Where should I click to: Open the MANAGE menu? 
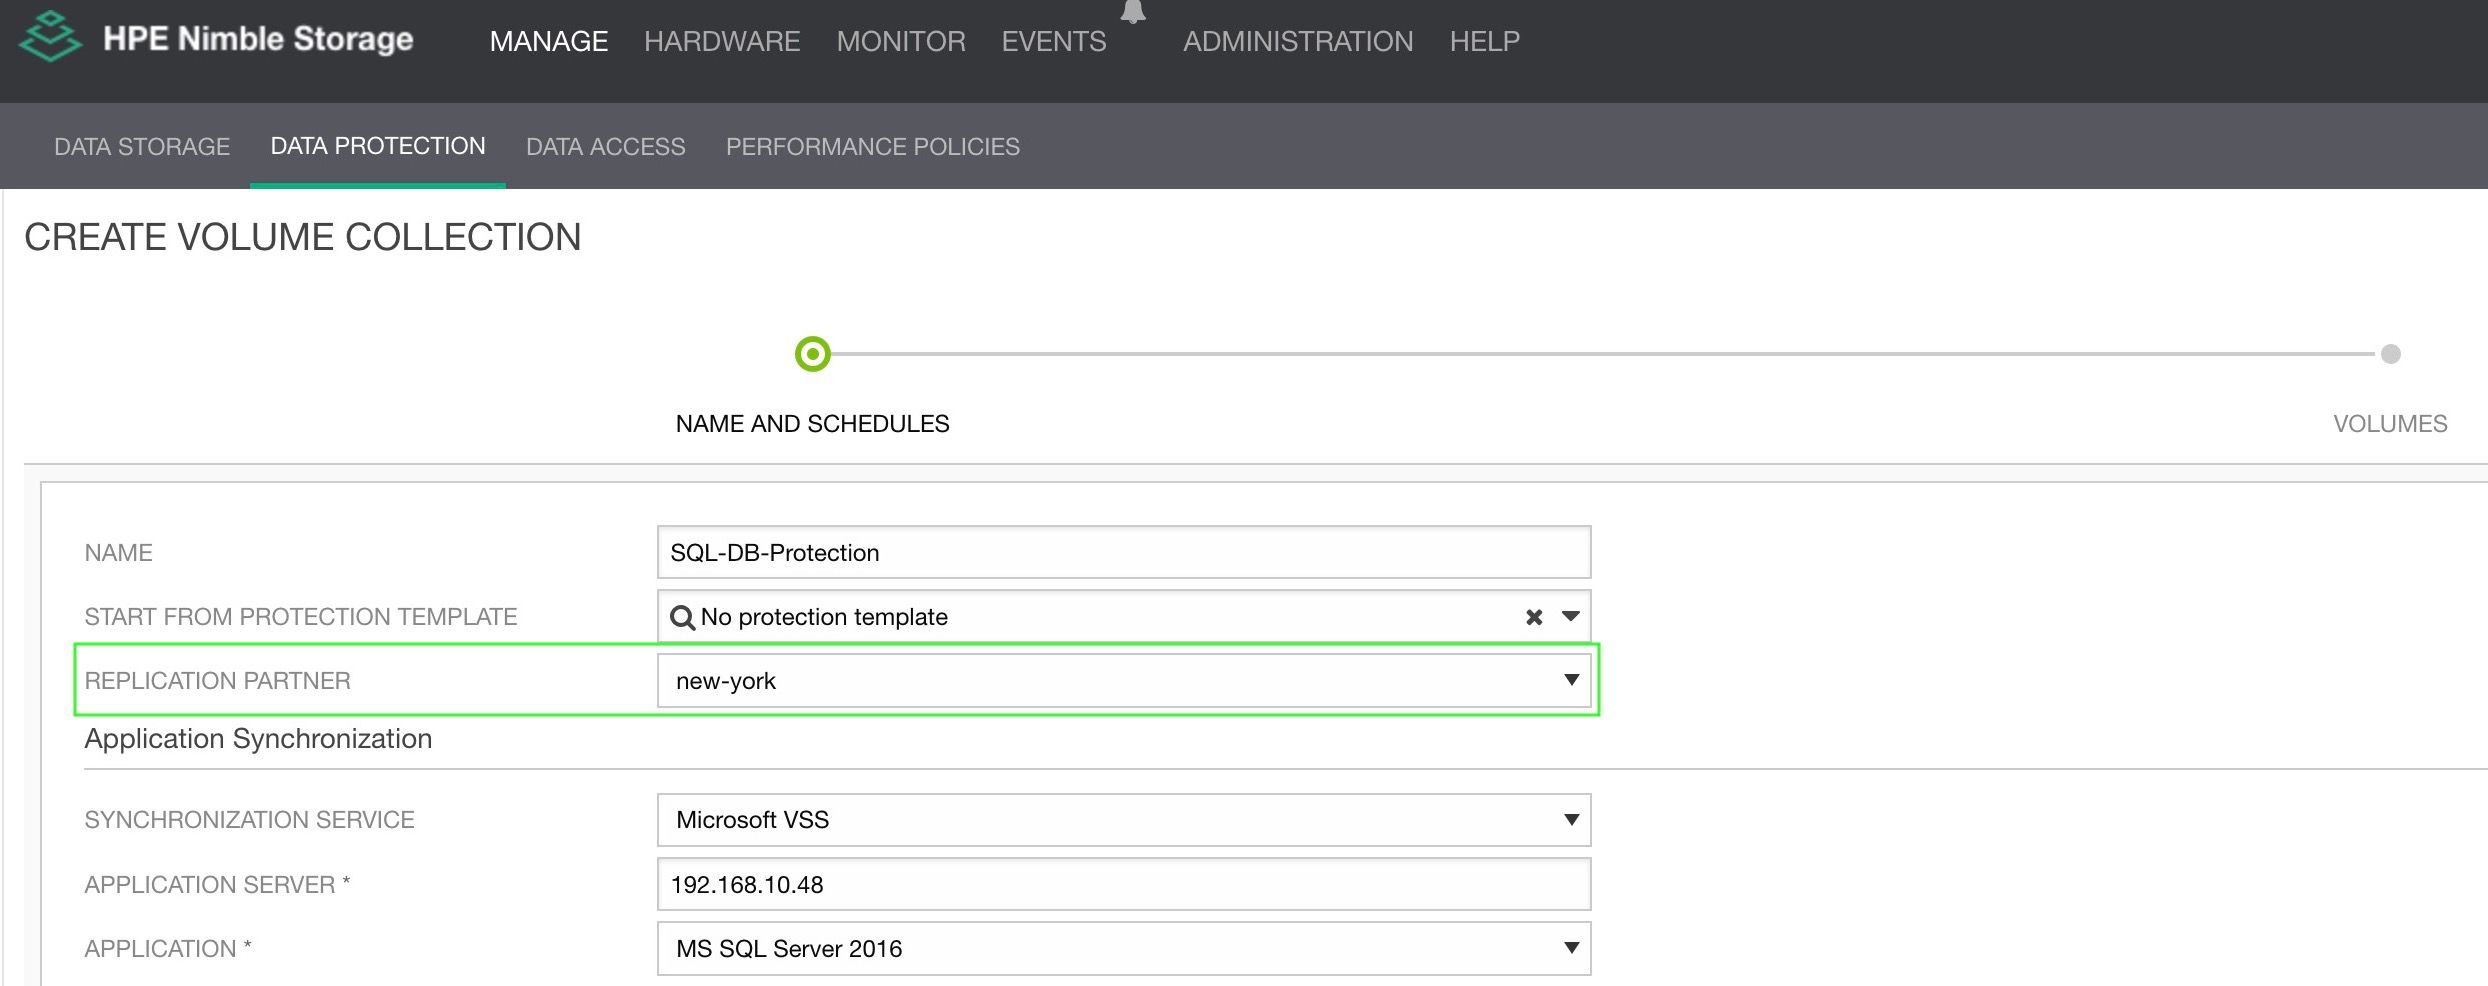pyautogui.click(x=549, y=41)
